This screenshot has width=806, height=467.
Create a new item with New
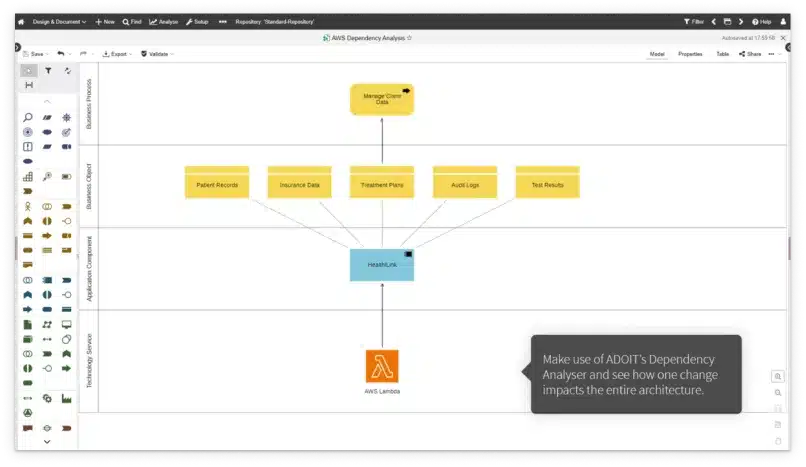point(105,22)
